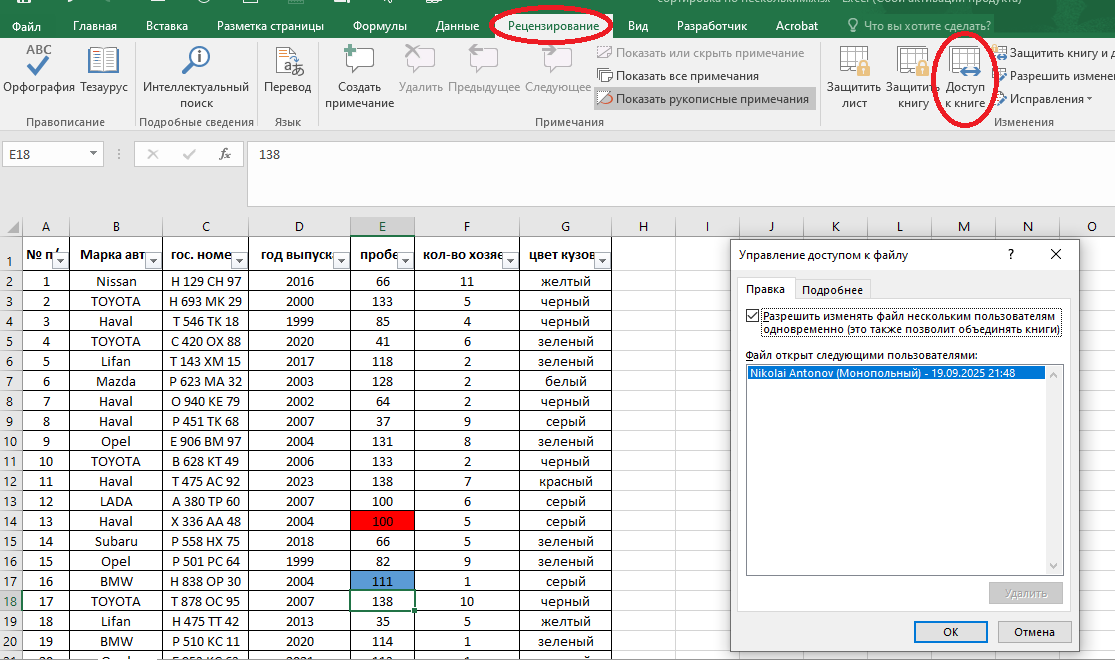Click the dialog help question mark
This screenshot has width=1115, height=660.
[x=1010, y=254]
